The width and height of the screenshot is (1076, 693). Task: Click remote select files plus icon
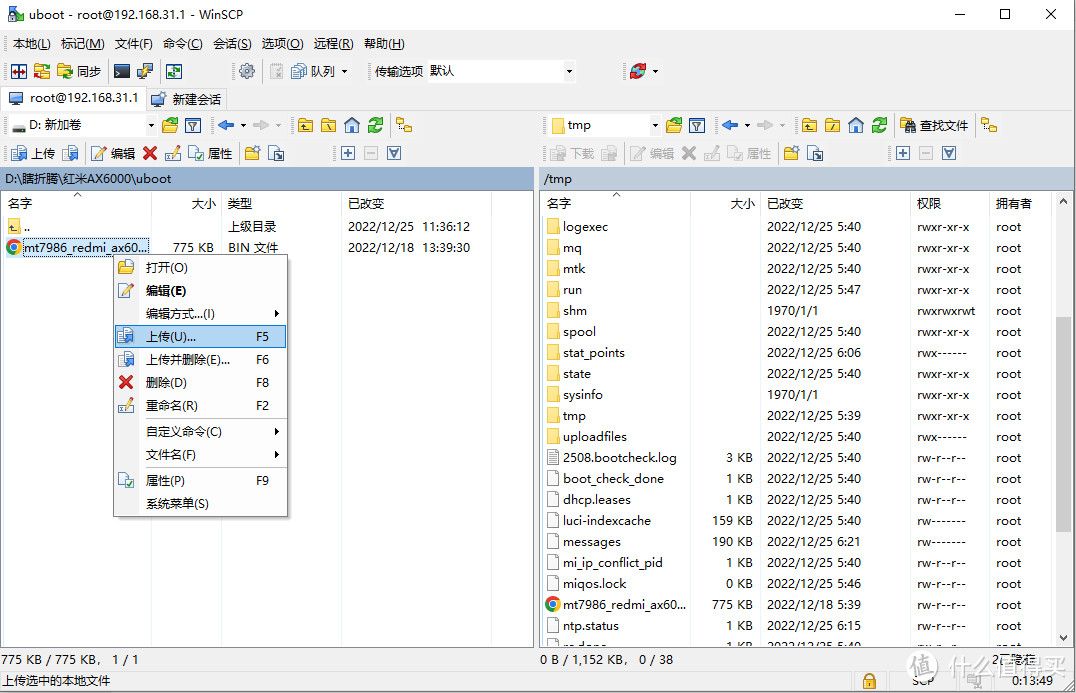pyautogui.click(x=903, y=154)
